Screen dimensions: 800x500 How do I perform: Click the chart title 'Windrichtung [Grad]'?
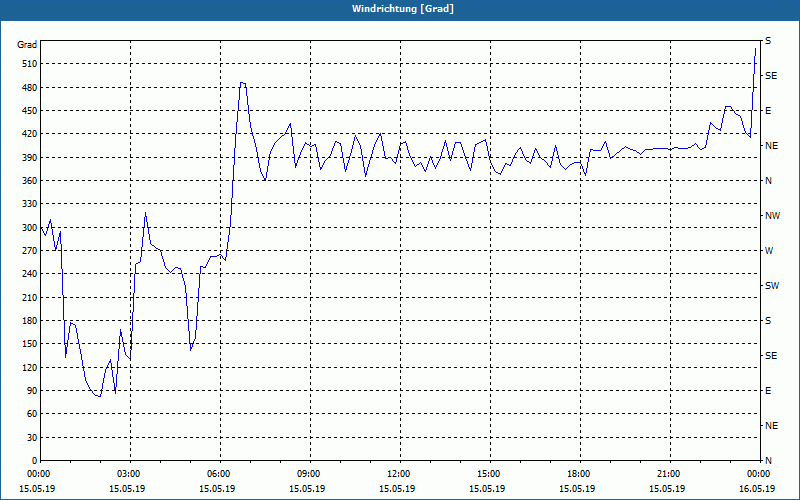pyautogui.click(x=403, y=9)
